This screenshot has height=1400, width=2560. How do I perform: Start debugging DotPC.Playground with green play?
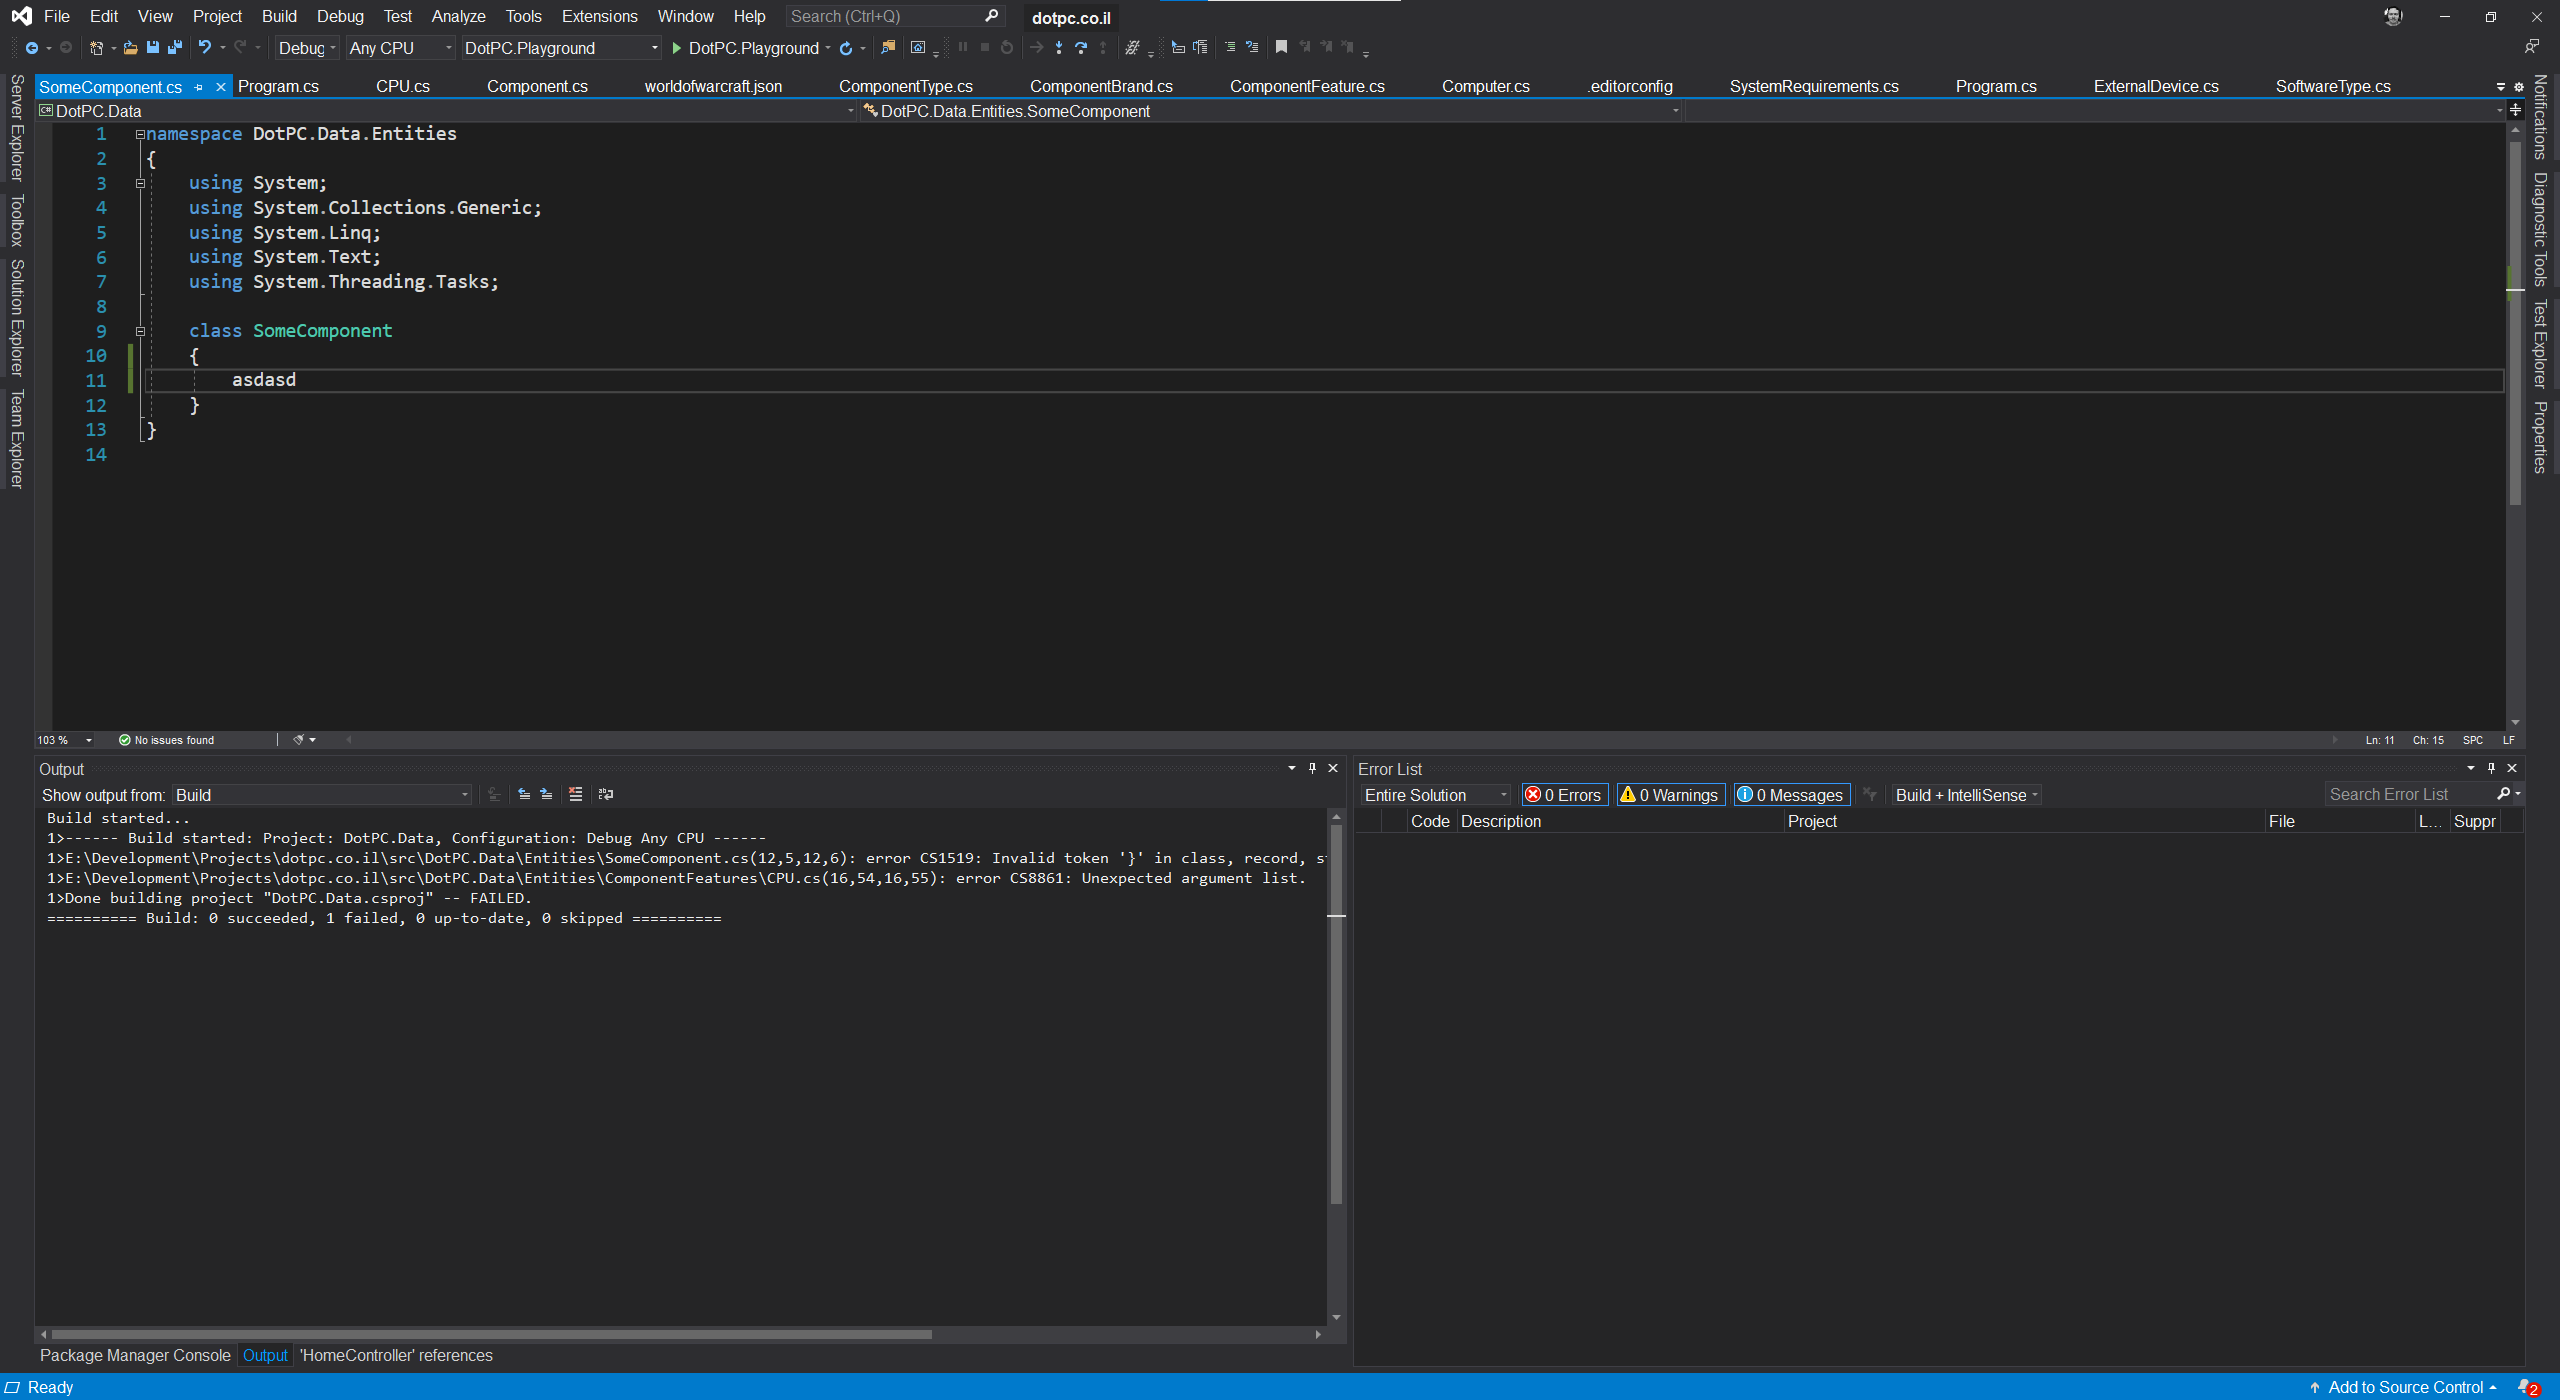677,48
